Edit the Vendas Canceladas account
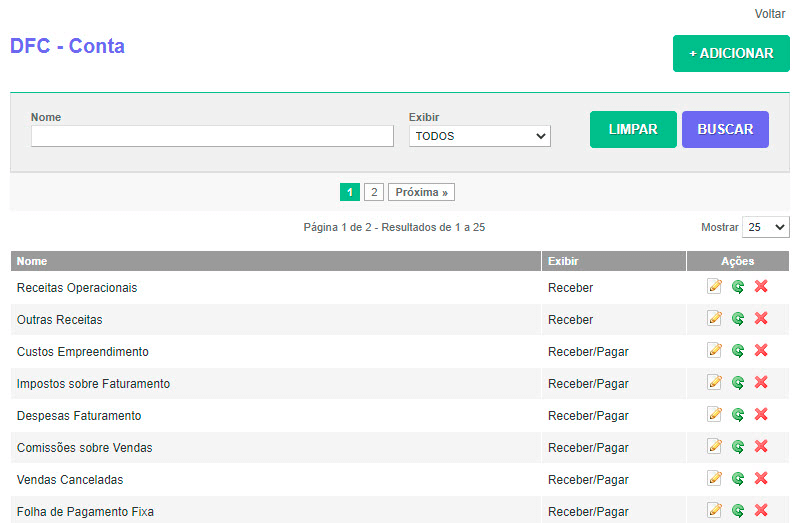 point(714,479)
